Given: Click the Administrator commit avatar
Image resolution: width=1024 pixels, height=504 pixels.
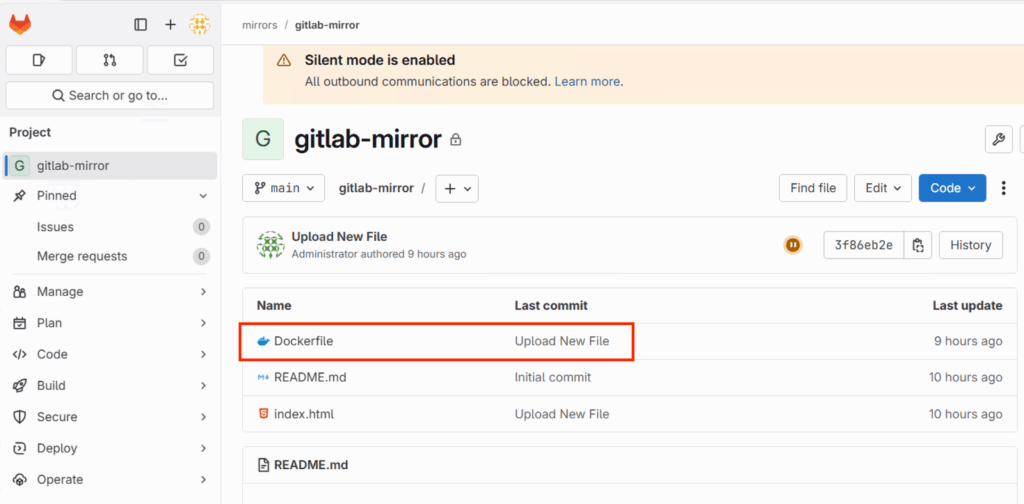Looking at the screenshot, I should click(270, 245).
